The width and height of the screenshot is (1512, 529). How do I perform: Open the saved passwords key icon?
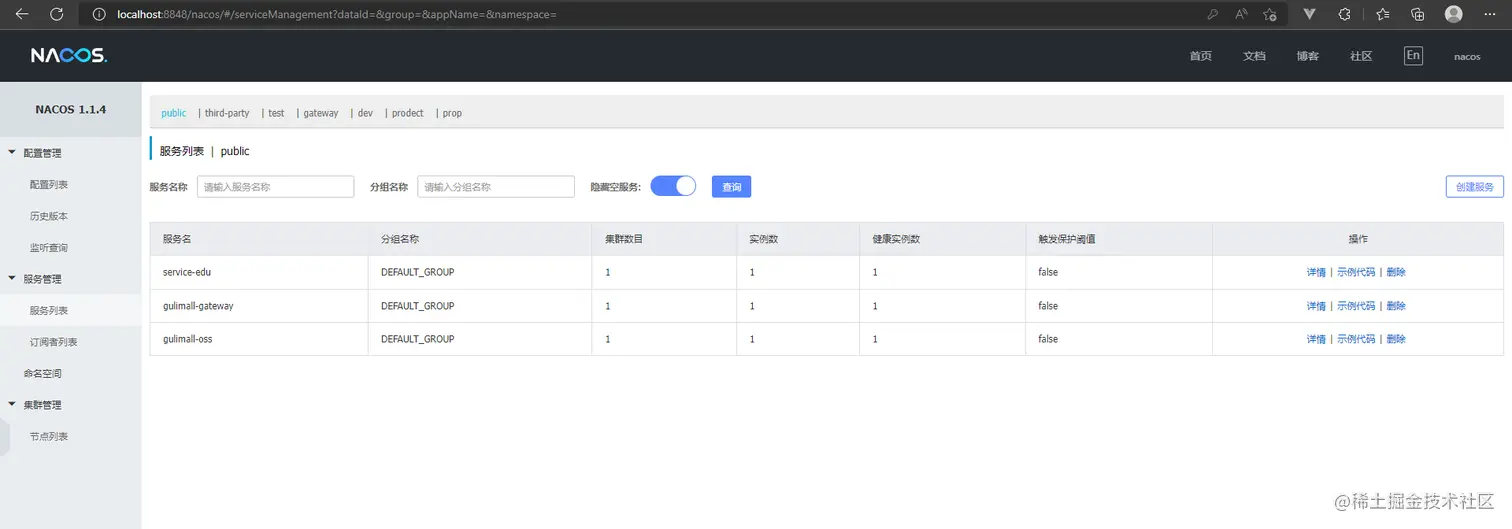[x=1212, y=14]
